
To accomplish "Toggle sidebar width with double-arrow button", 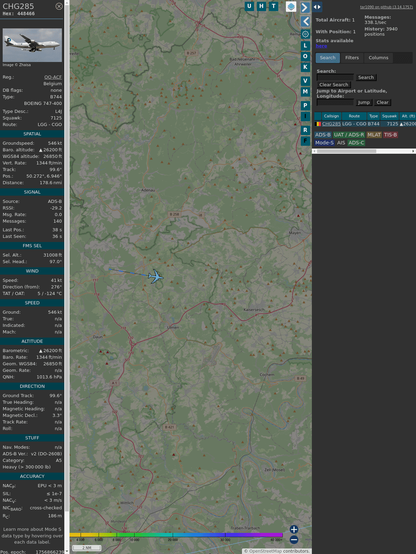I will point(317,7).
